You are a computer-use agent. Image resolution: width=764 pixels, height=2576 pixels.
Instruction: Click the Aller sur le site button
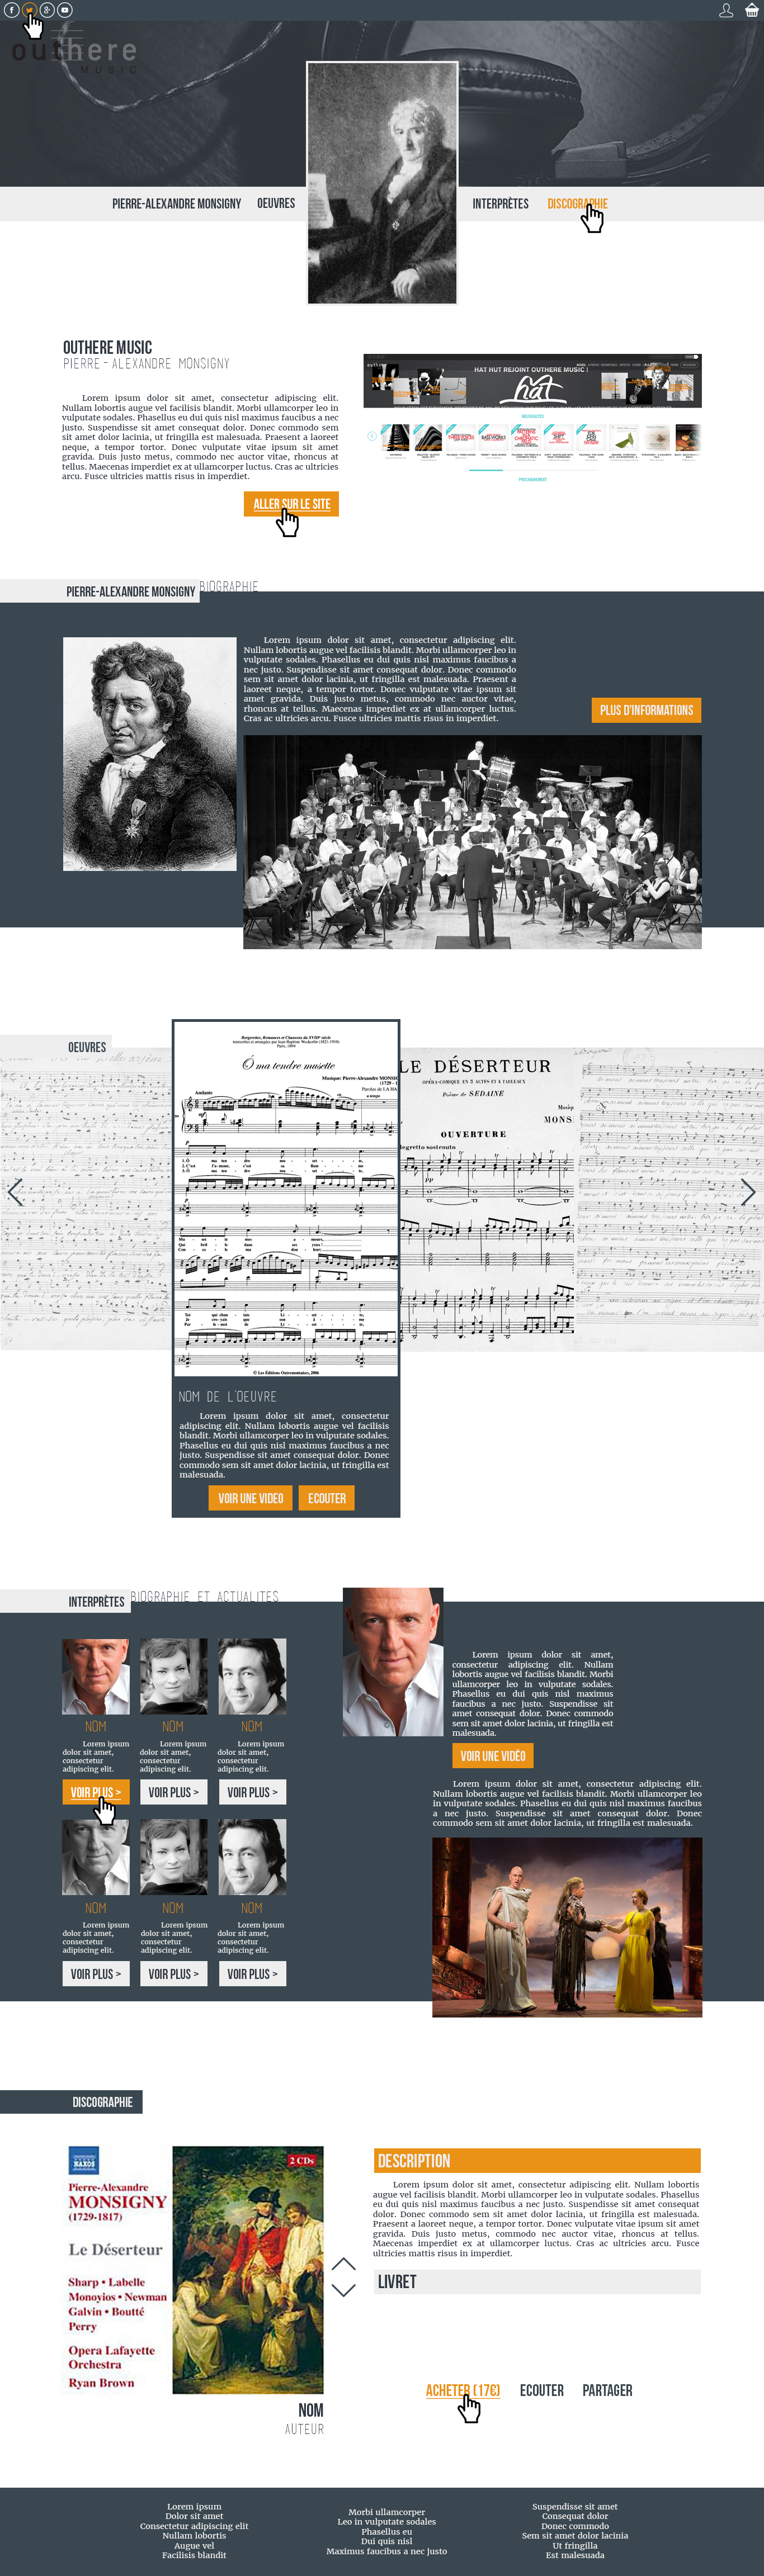pos(291,504)
